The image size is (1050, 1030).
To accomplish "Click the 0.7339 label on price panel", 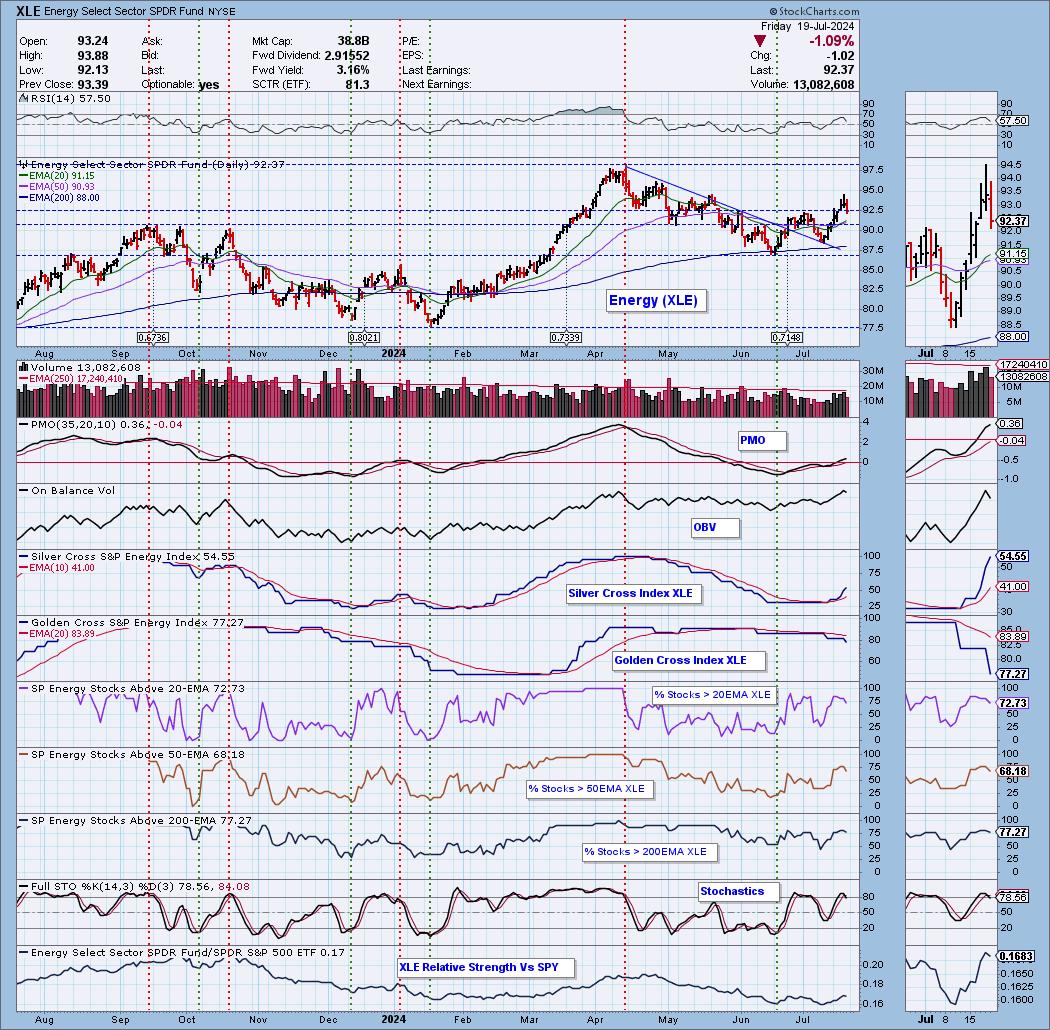I will pos(566,338).
